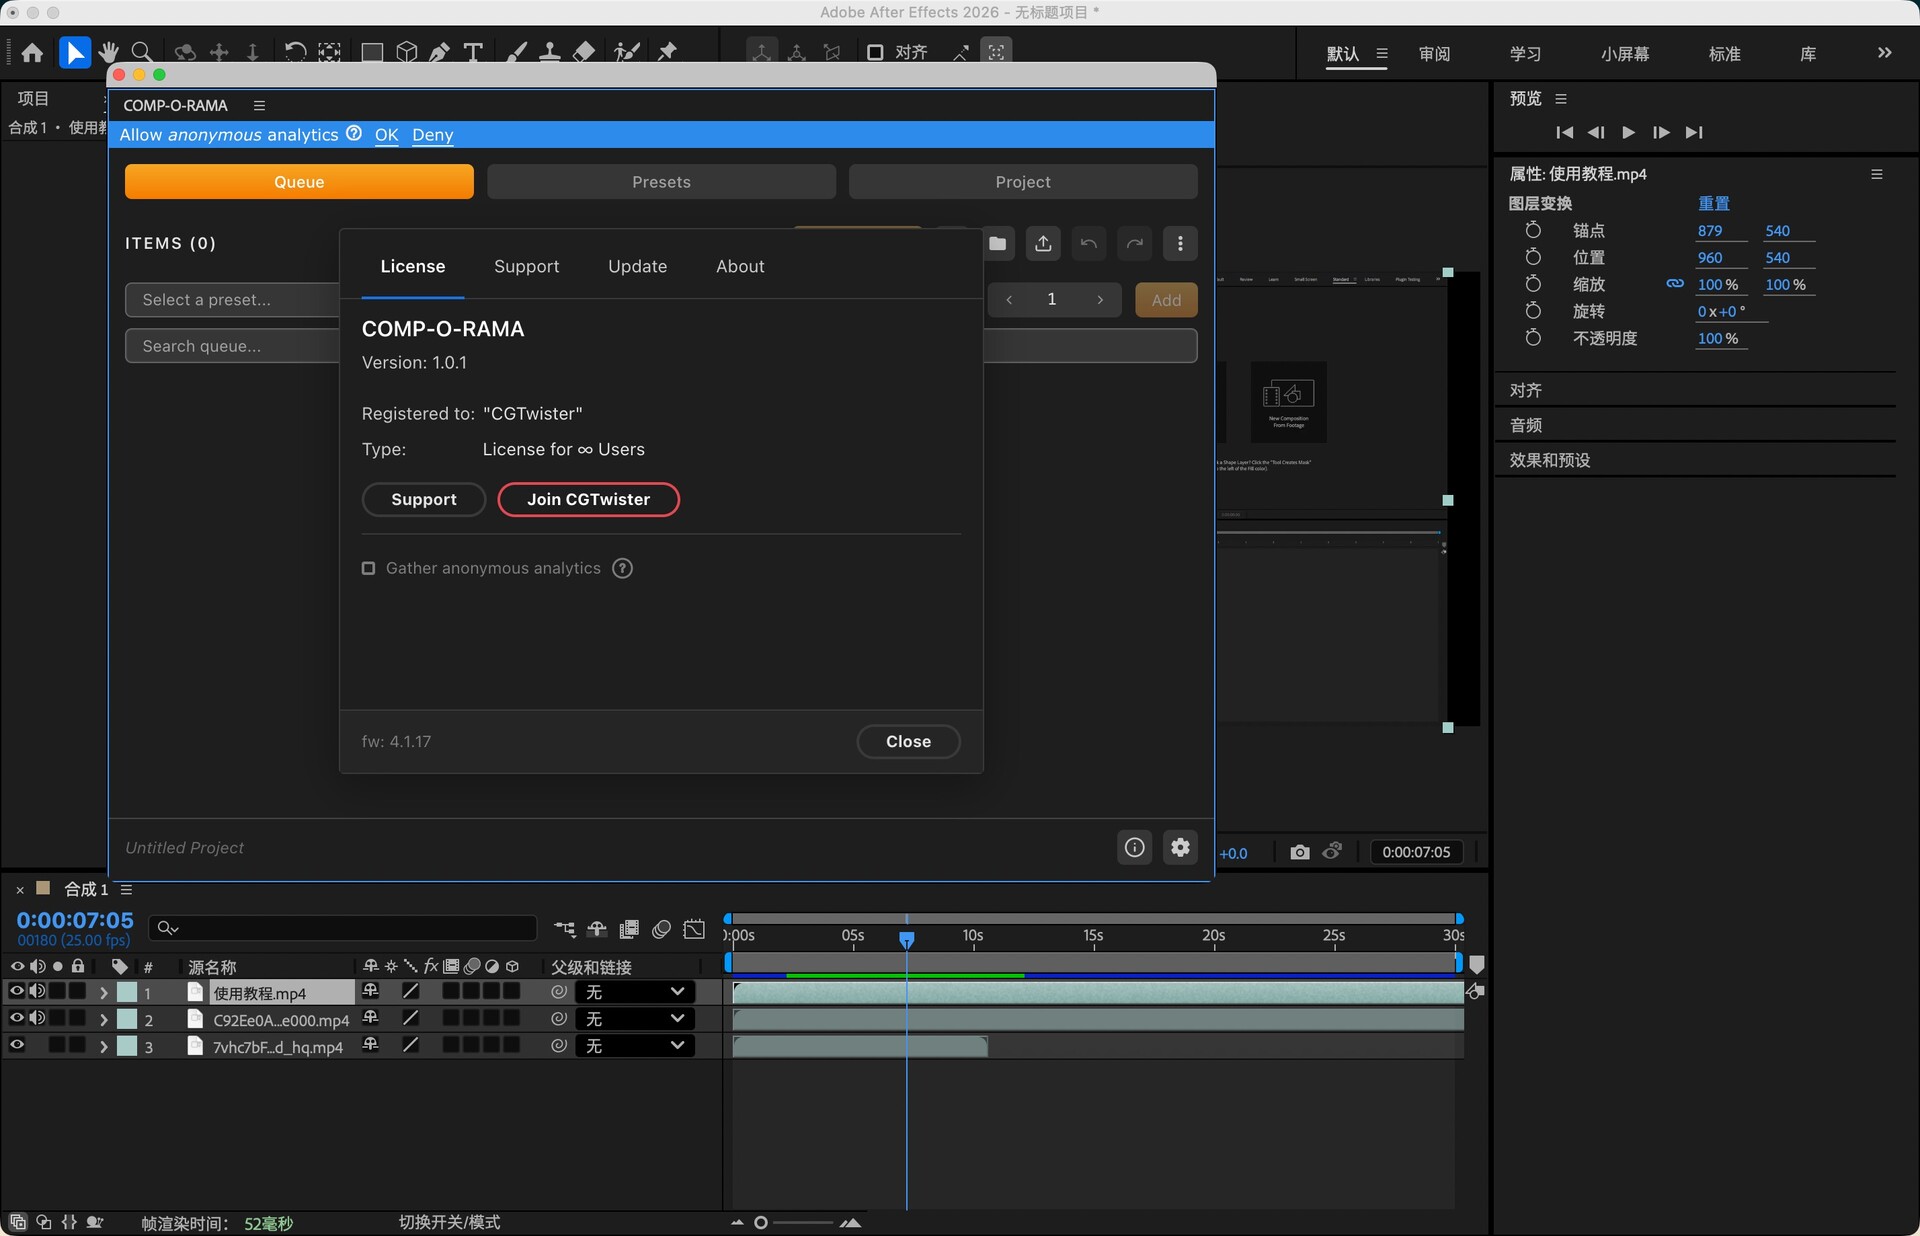Select the Eraser tool
Image resolution: width=1920 pixels, height=1236 pixels.
(x=584, y=52)
